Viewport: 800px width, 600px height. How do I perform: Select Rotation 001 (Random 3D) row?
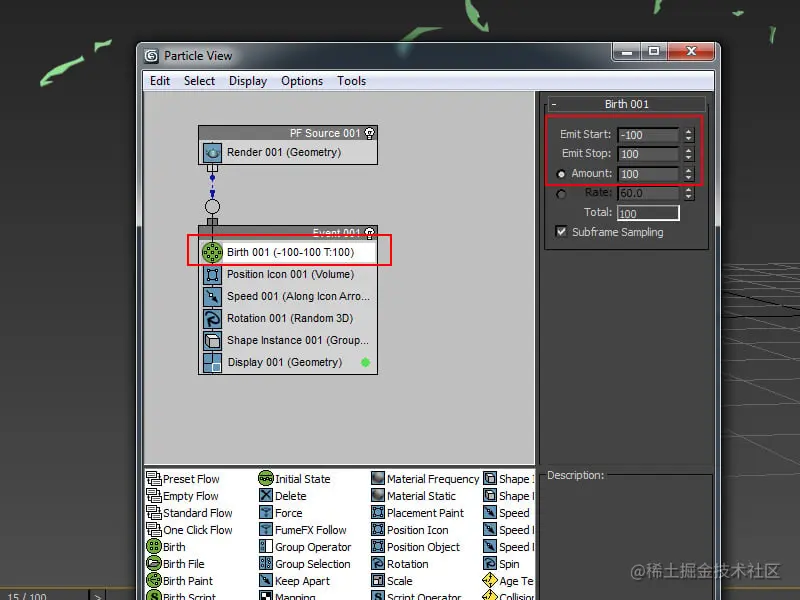pyautogui.click(x=289, y=318)
